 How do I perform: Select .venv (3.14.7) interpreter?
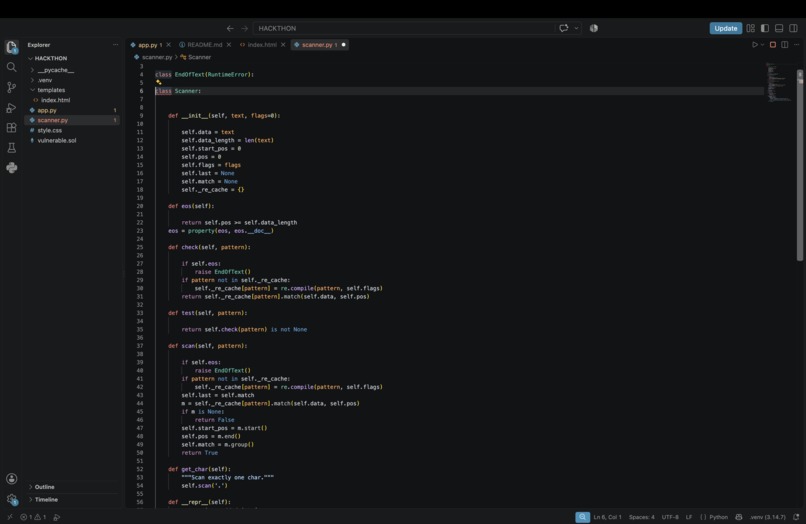pyautogui.click(x=767, y=517)
